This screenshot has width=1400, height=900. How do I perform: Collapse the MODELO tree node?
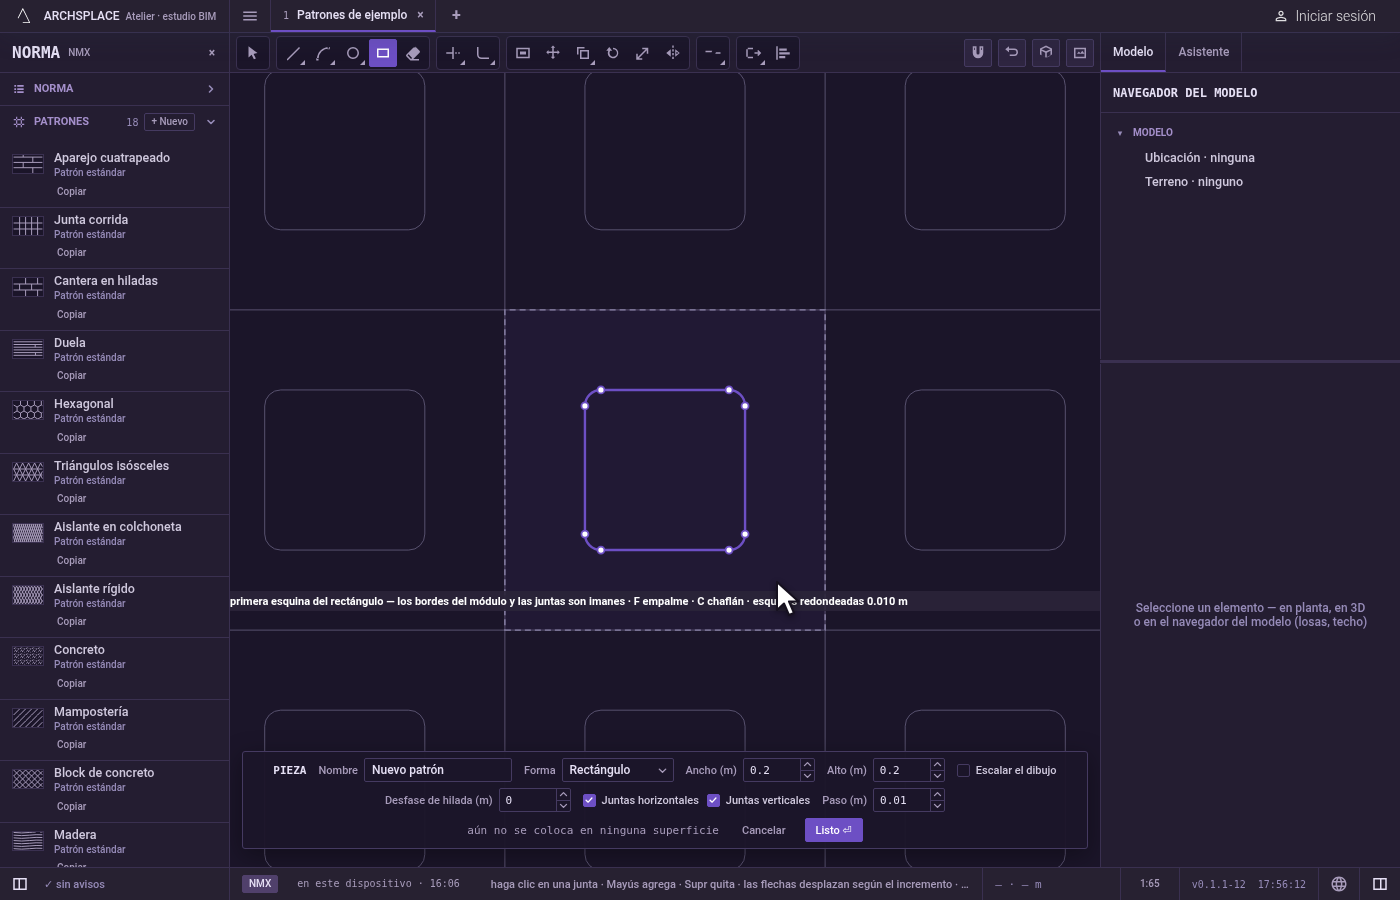tap(1120, 133)
